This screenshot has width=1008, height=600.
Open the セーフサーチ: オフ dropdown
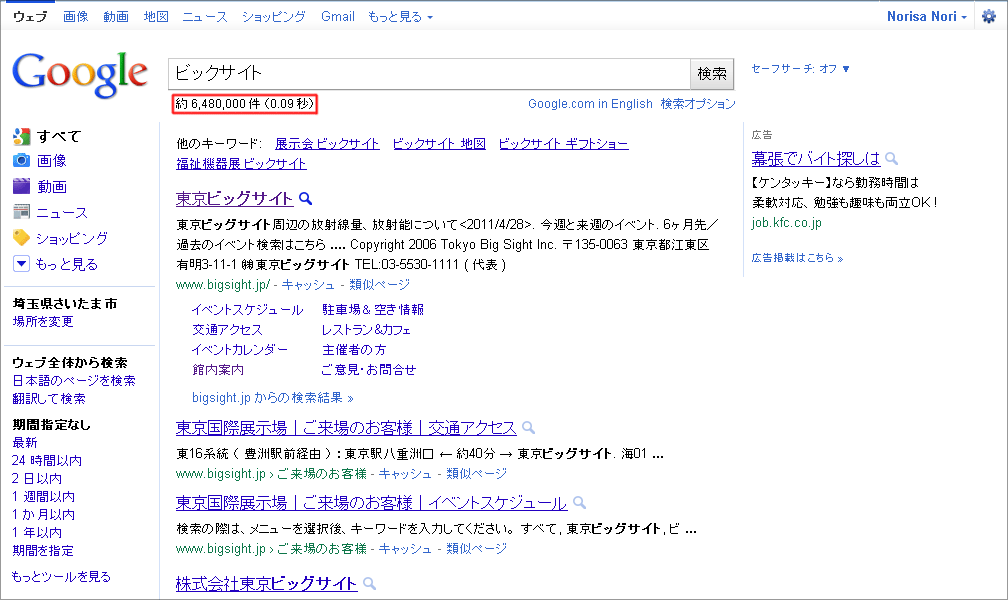[800, 69]
